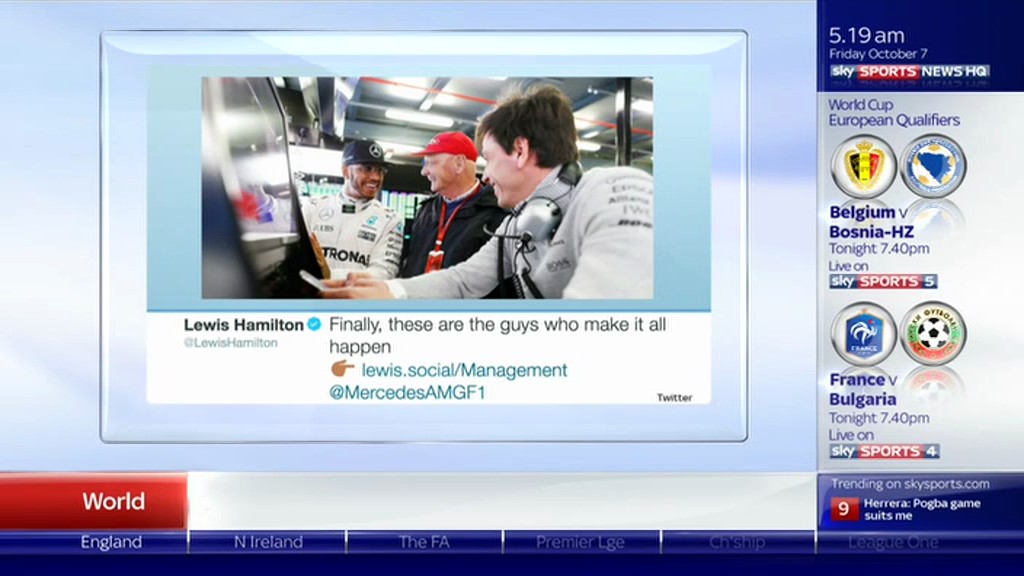This screenshot has height=576, width=1024.
Task: Select the League One ticker tab
Action: 893,542
